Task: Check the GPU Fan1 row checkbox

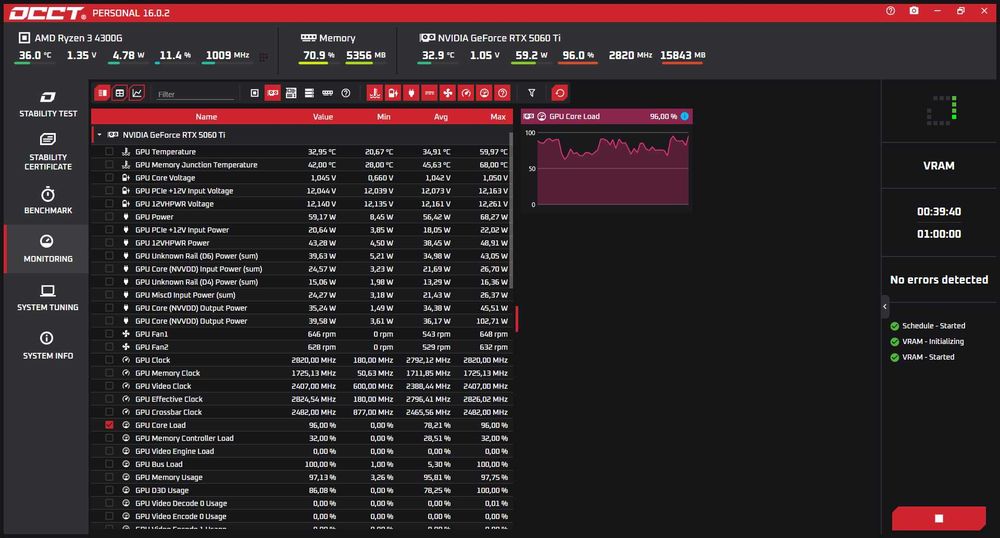Action: click(109, 333)
